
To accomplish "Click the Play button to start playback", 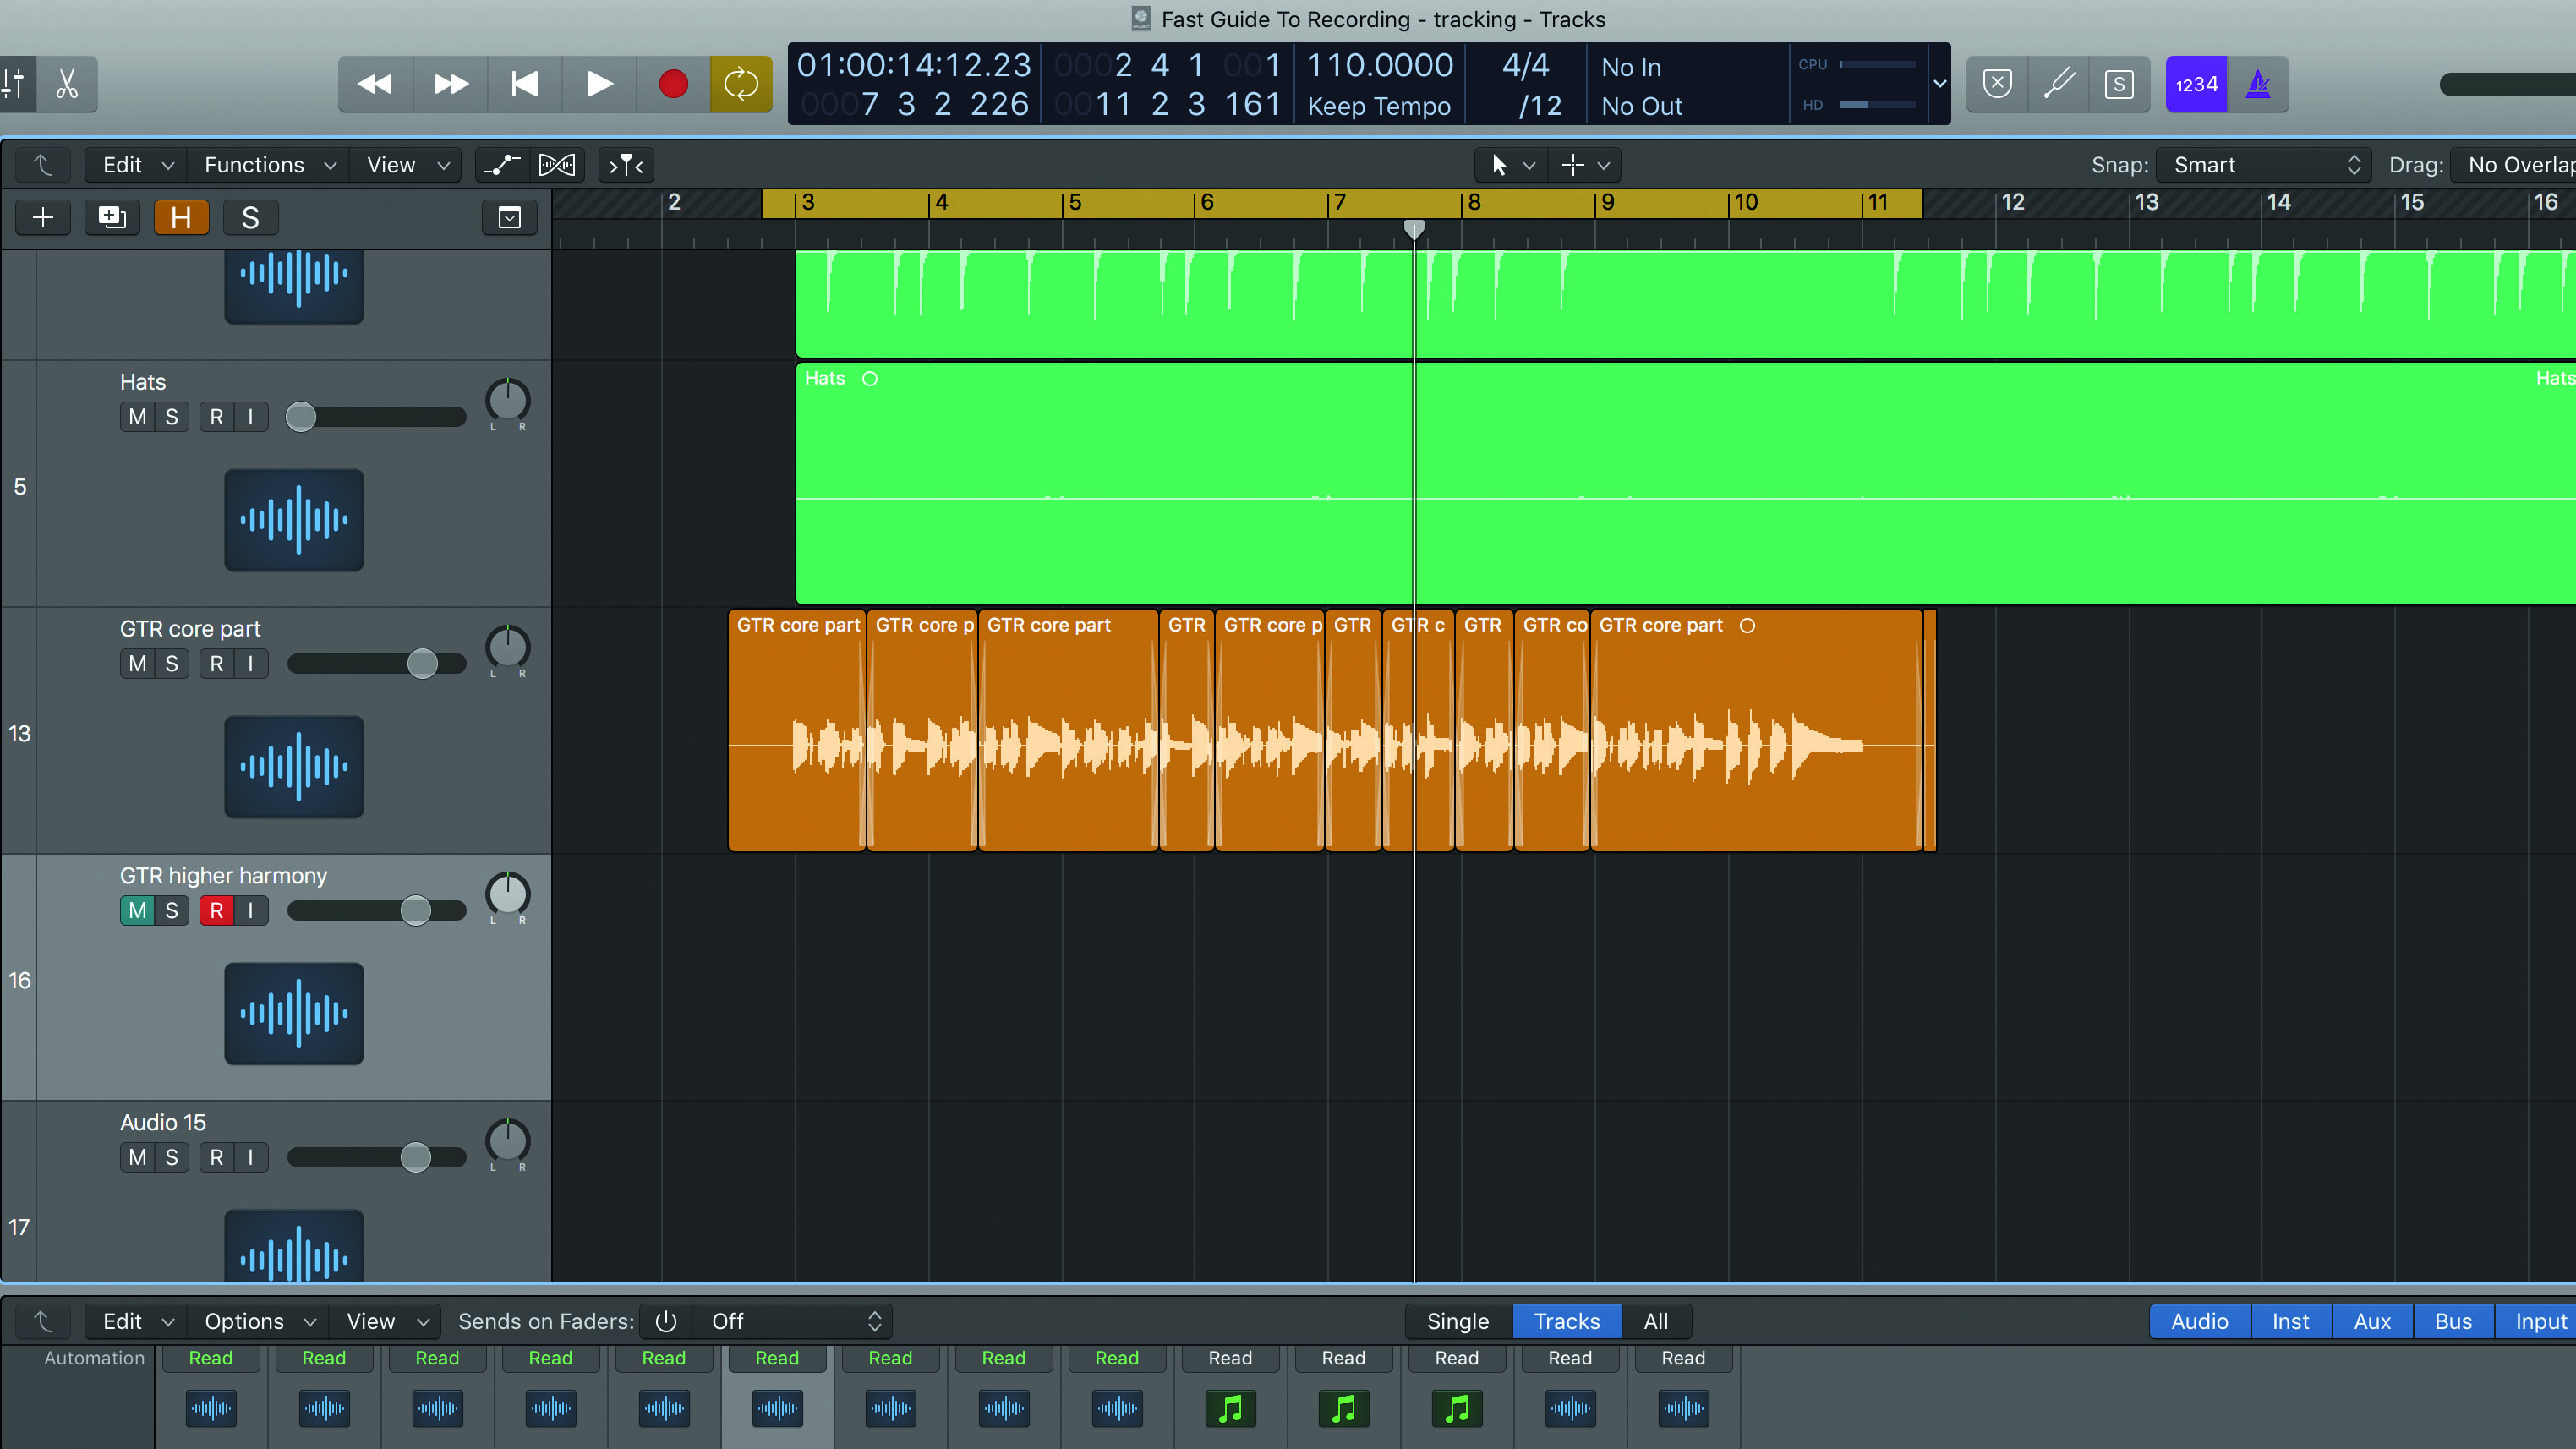I will tap(596, 83).
